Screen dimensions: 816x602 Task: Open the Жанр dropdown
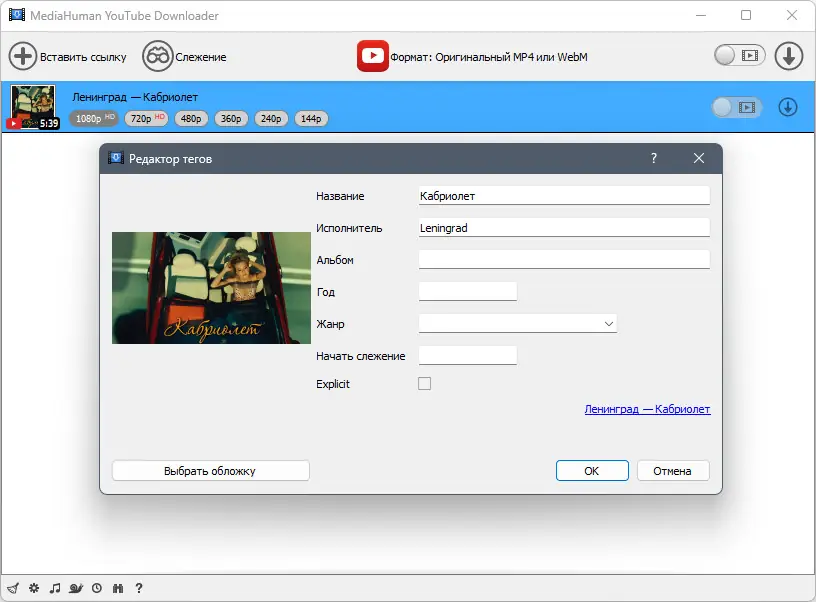pos(518,324)
